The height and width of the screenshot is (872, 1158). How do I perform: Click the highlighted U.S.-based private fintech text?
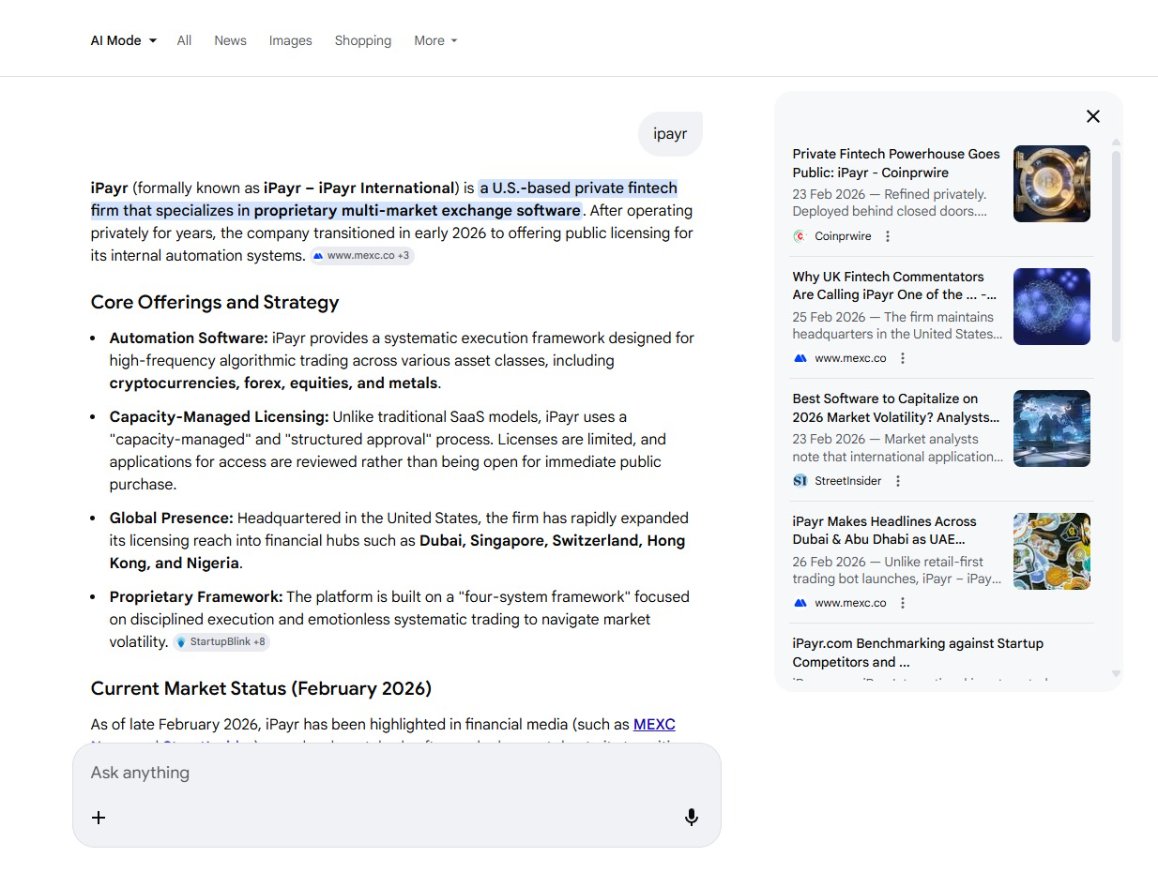point(384,199)
